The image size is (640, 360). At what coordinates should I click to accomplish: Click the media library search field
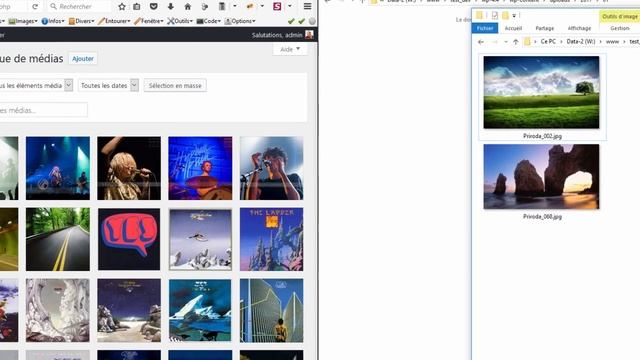coord(43,110)
